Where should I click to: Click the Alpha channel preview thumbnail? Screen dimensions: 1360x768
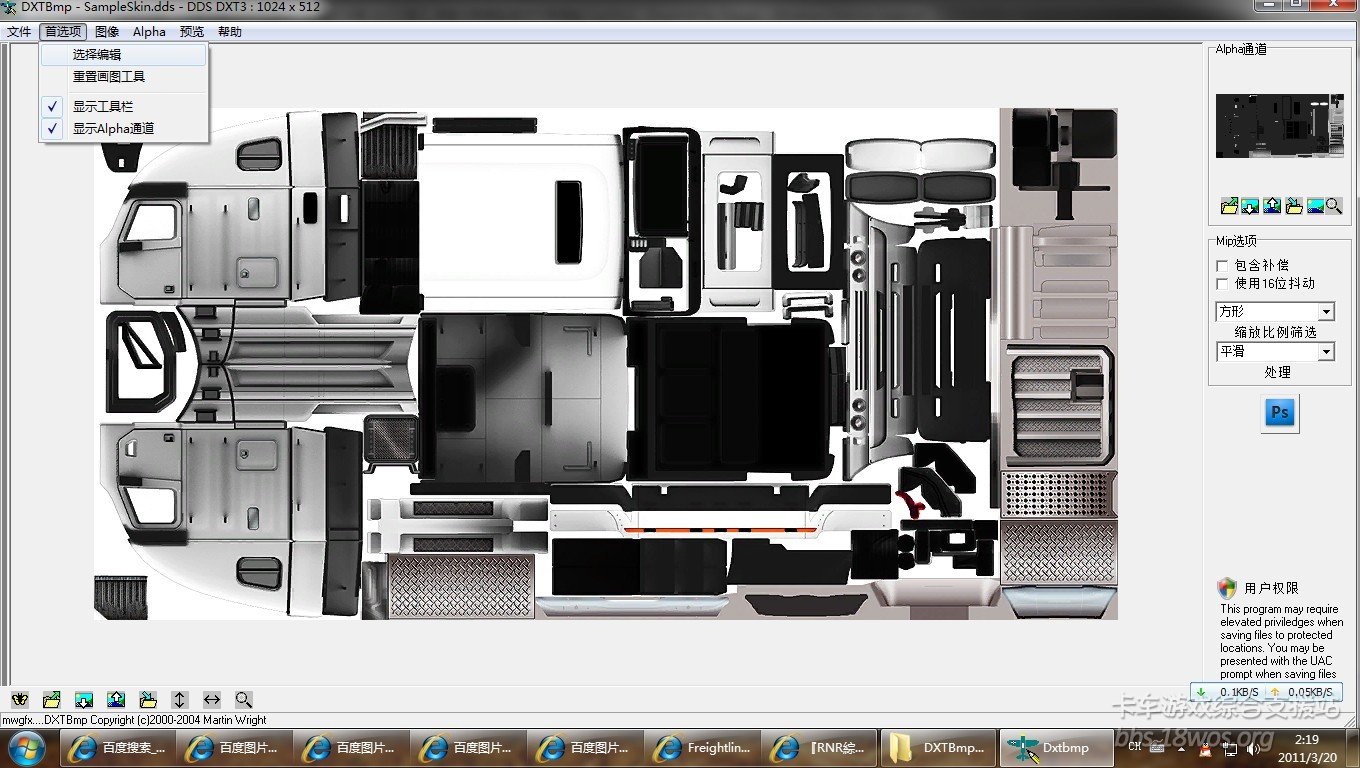[x=1279, y=126]
